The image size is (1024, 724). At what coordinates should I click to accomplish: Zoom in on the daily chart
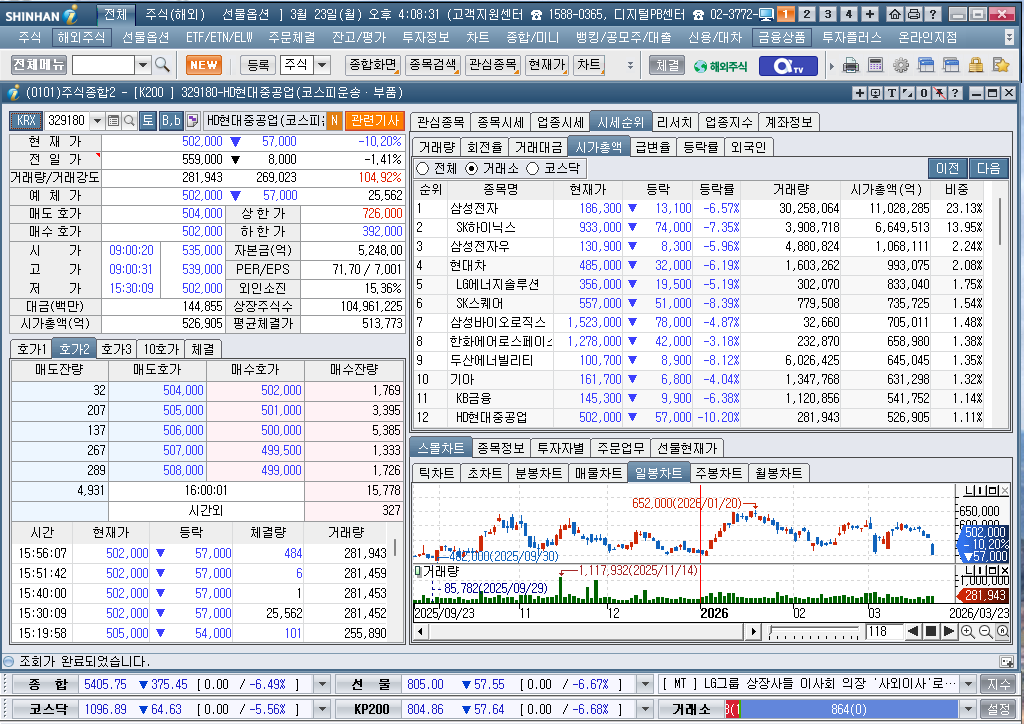(968, 631)
